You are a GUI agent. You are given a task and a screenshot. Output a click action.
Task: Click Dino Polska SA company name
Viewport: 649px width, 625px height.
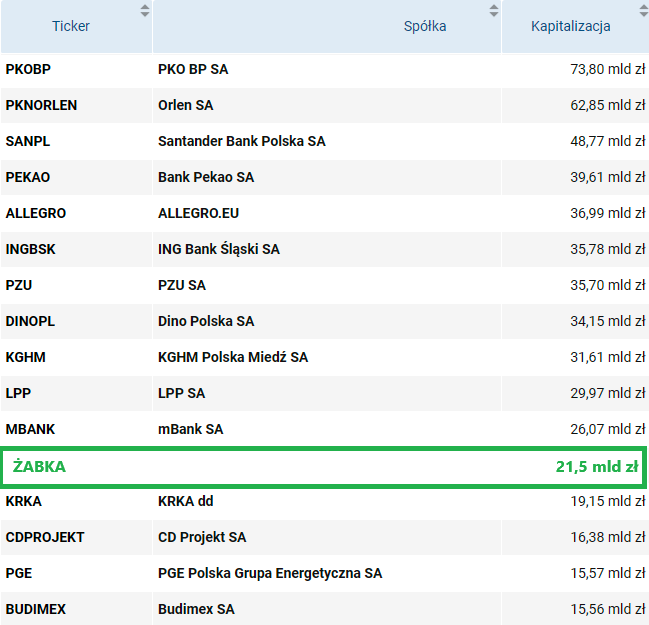pyautogui.click(x=206, y=321)
